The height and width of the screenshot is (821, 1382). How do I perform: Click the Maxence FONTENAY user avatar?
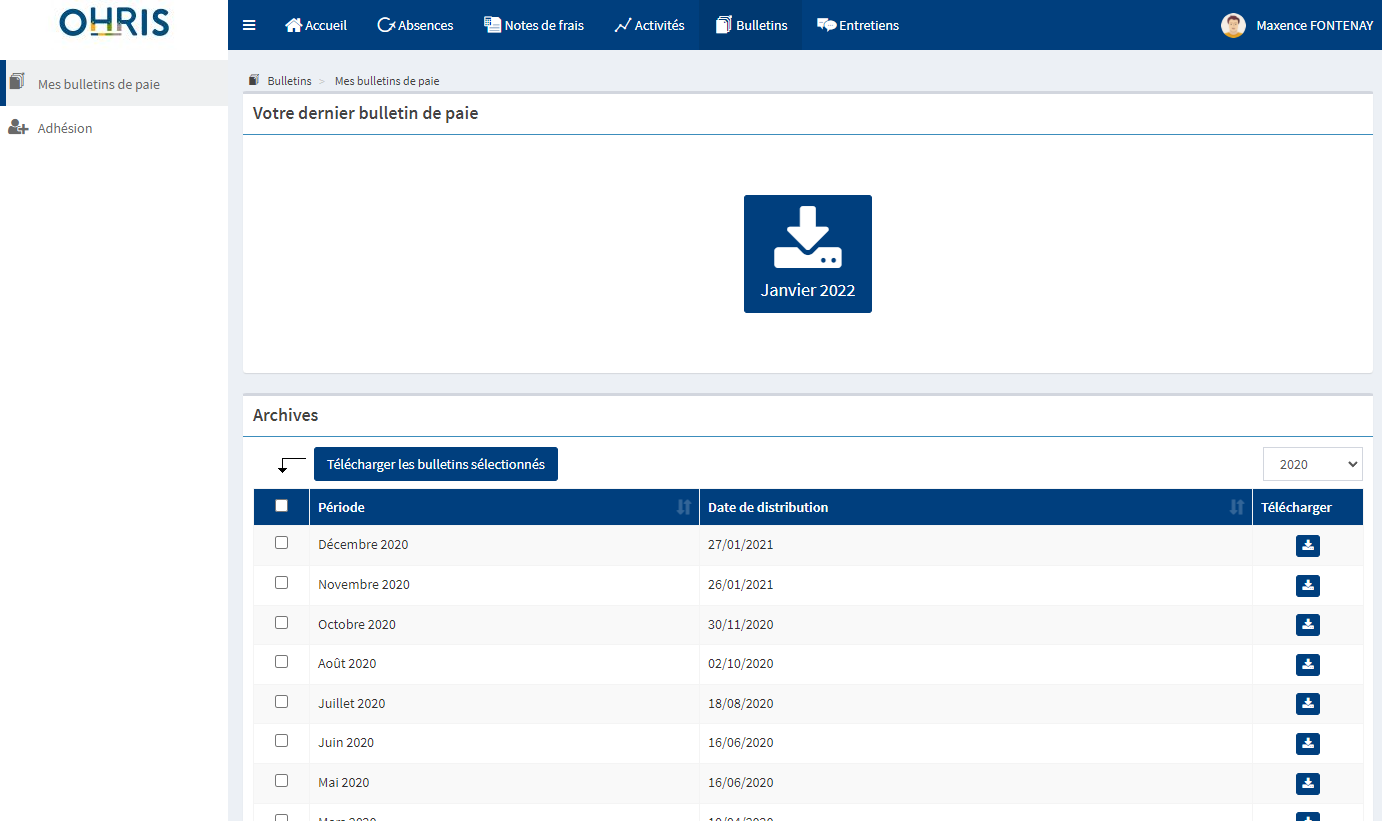click(x=1233, y=25)
